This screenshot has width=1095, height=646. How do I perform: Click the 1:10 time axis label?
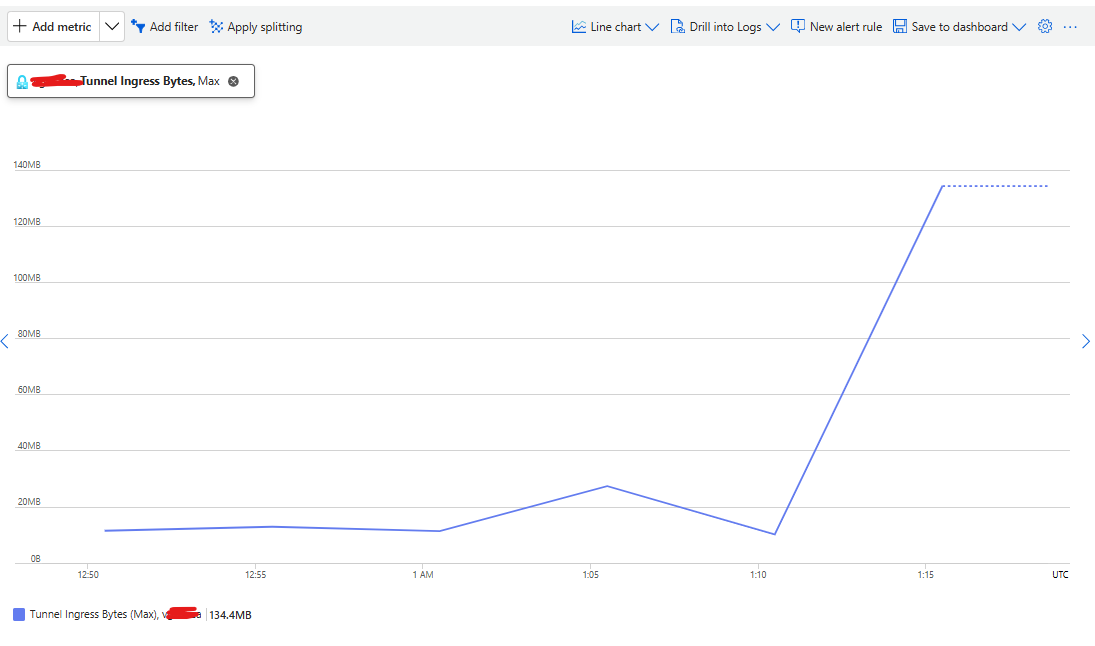[x=758, y=575]
